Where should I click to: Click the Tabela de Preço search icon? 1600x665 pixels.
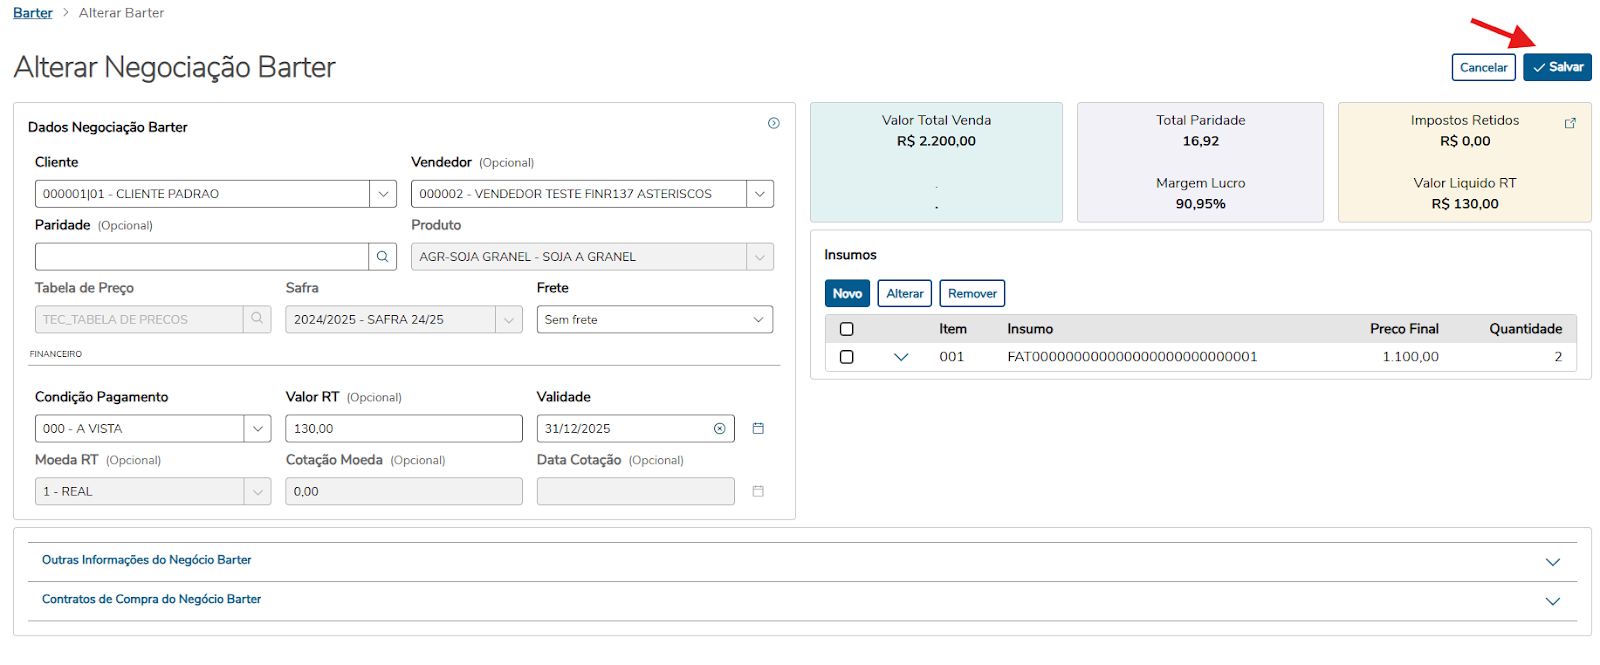point(257,319)
